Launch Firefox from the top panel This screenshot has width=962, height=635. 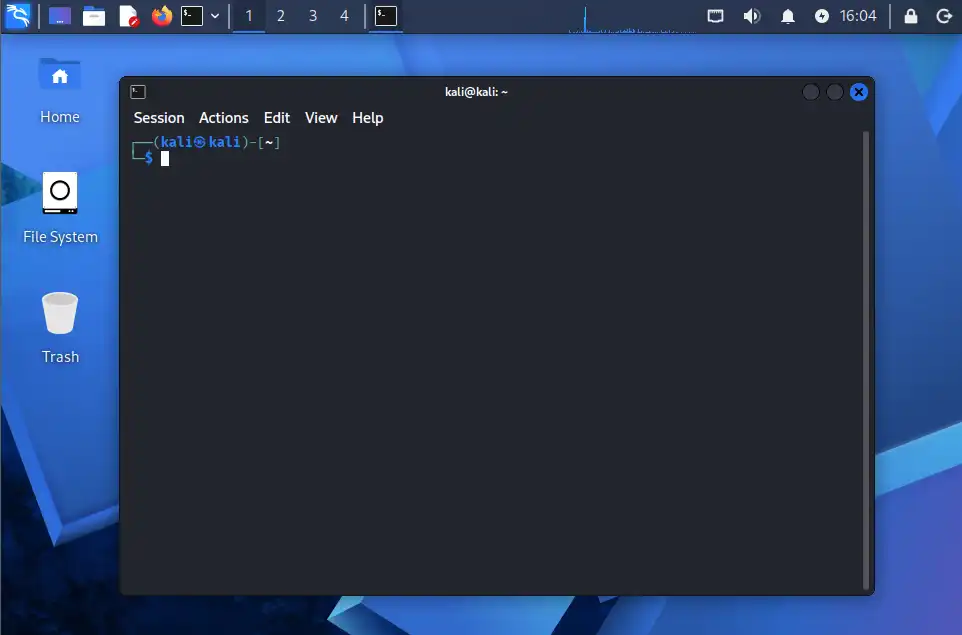click(161, 16)
